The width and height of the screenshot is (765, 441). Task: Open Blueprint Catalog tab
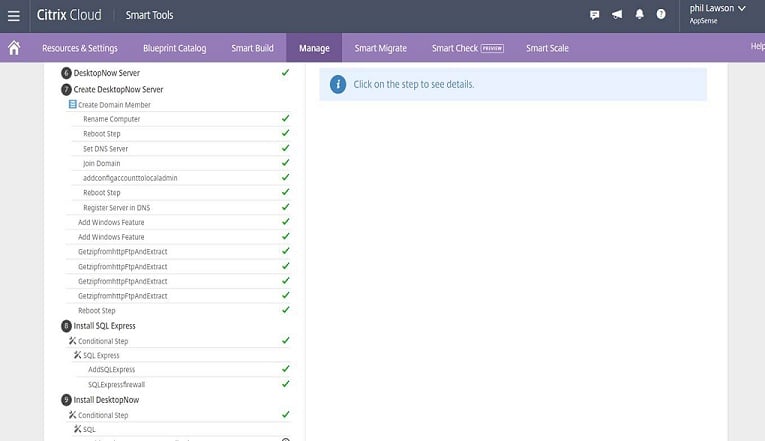175,48
